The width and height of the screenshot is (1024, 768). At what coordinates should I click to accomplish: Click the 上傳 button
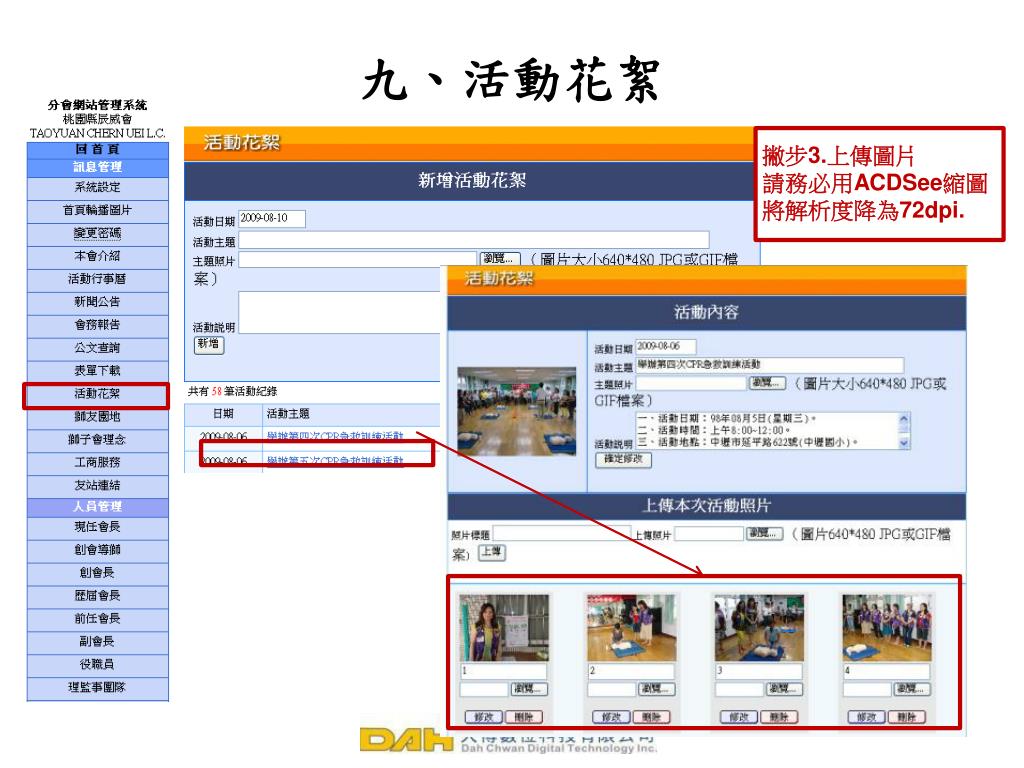[x=492, y=552]
